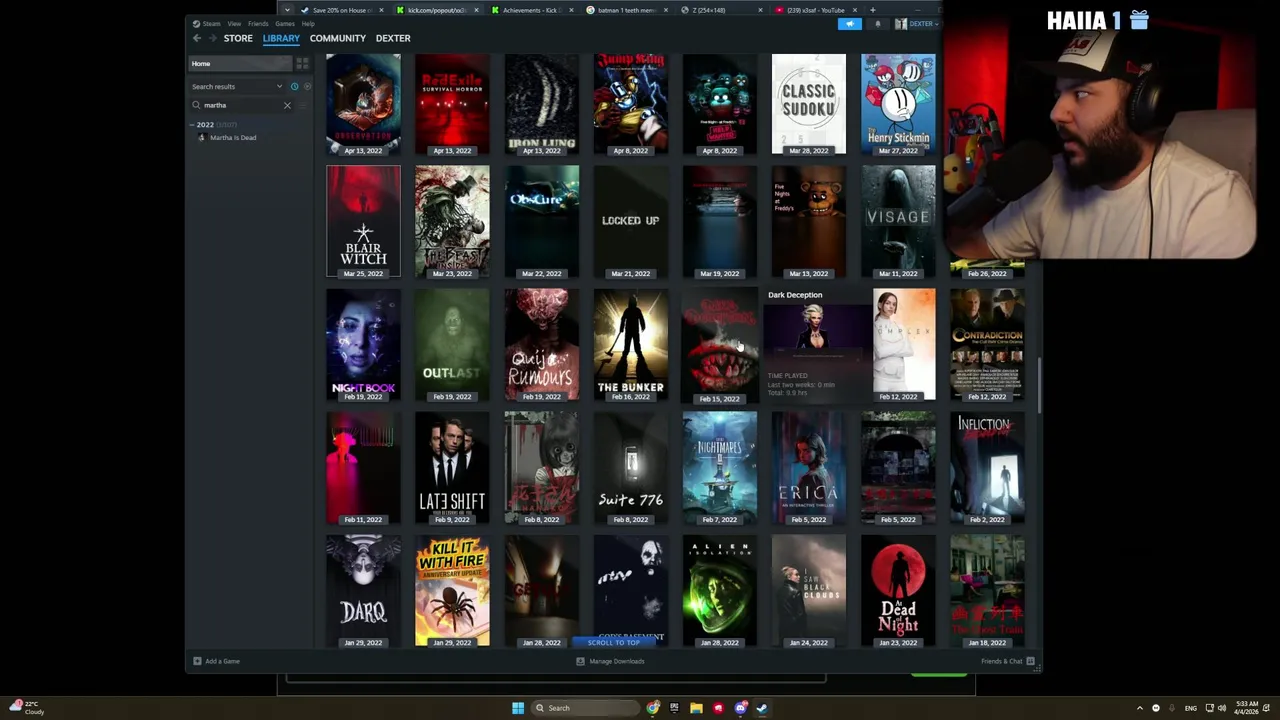Open the Kill It With Fire cover
This screenshot has width=1280, height=720.
point(452,590)
